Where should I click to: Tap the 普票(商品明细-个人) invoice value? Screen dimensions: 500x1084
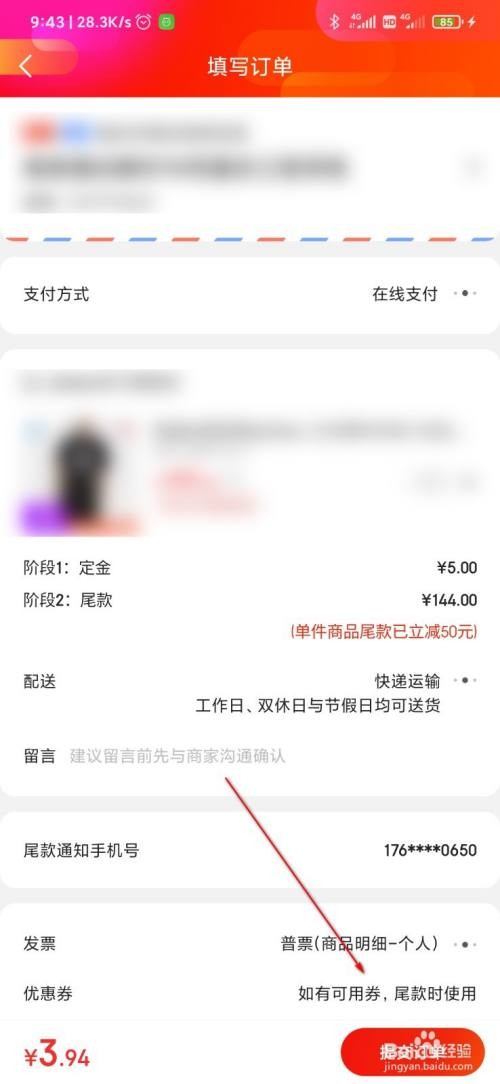click(359, 944)
